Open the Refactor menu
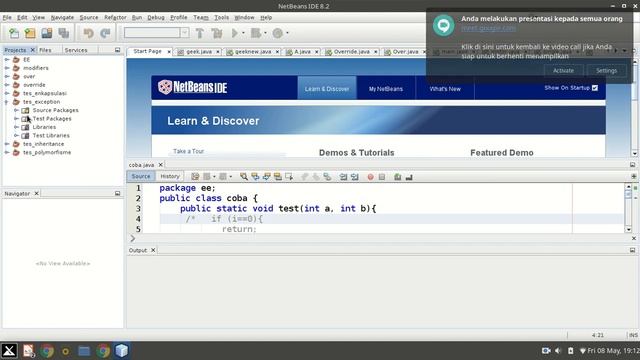 click(x=115, y=18)
